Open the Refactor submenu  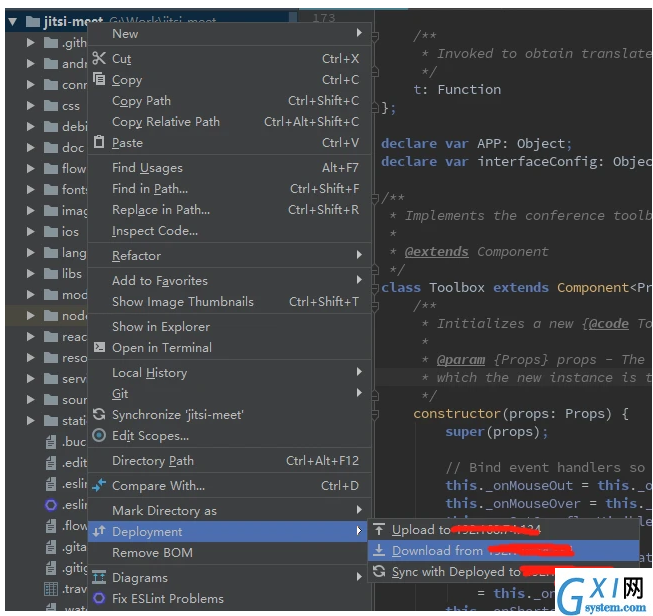(x=229, y=255)
